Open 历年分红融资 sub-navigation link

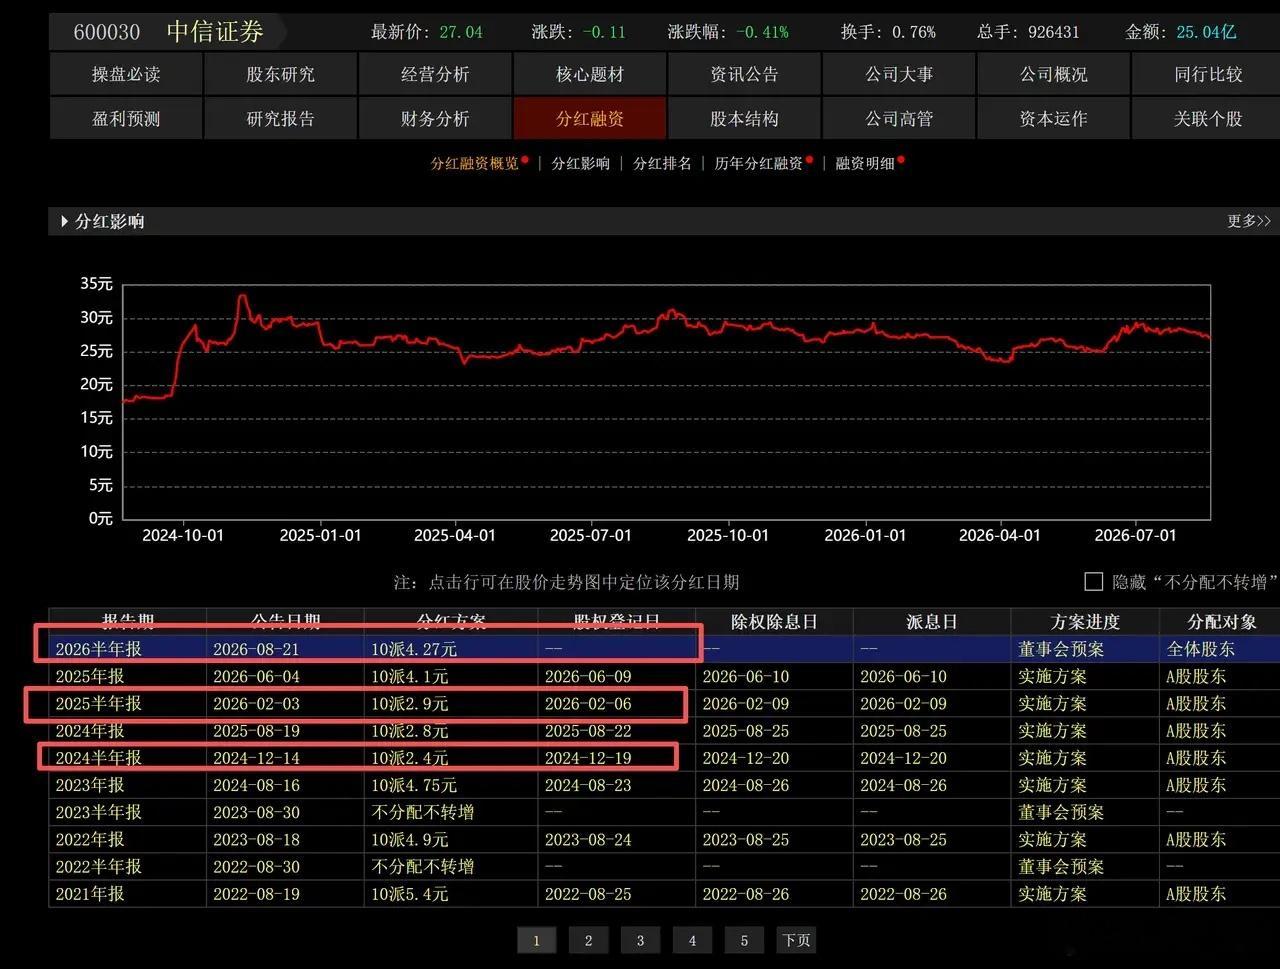pos(758,163)
